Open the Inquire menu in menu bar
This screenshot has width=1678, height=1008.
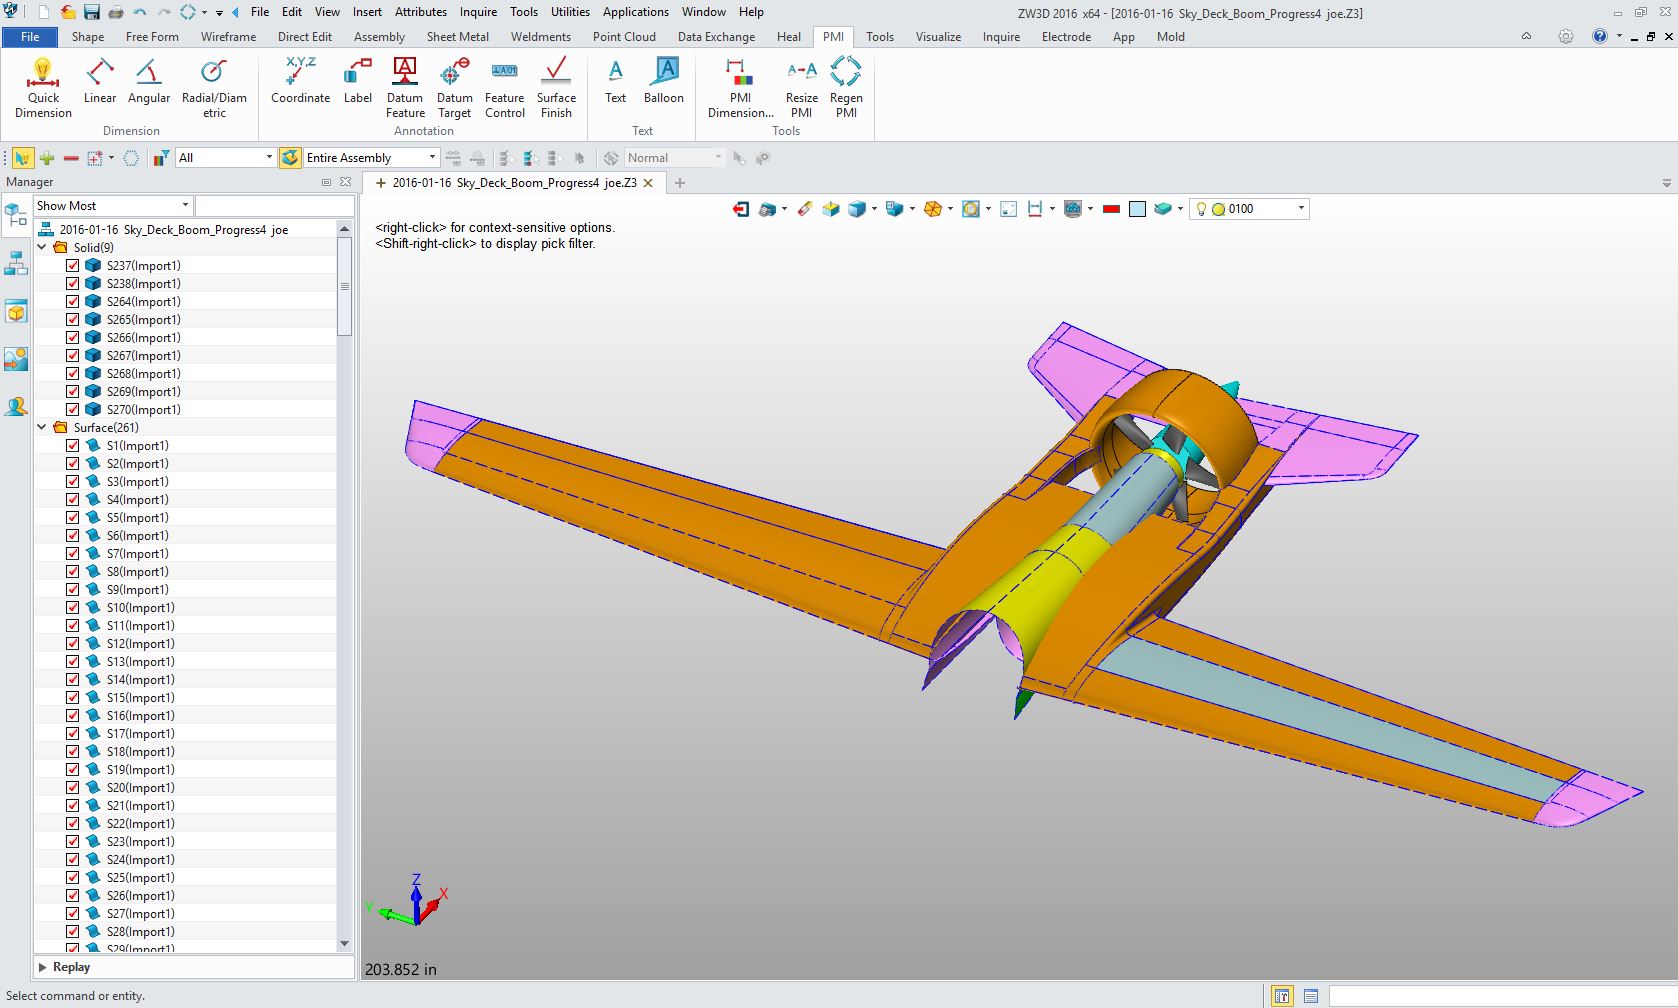click(x=478, y=12)
